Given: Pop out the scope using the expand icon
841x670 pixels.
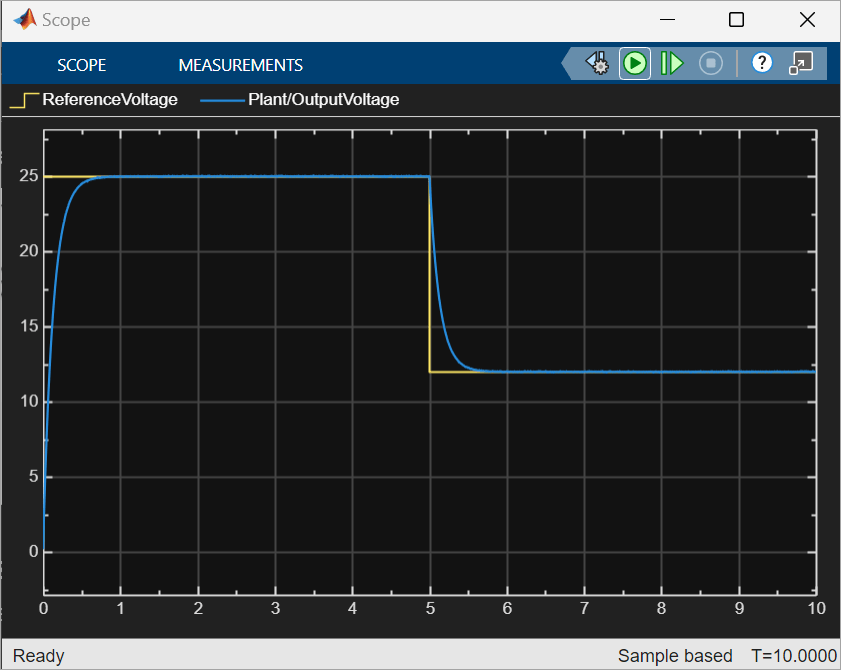Looking at the screenshot, I should click(x=801, y=62).
